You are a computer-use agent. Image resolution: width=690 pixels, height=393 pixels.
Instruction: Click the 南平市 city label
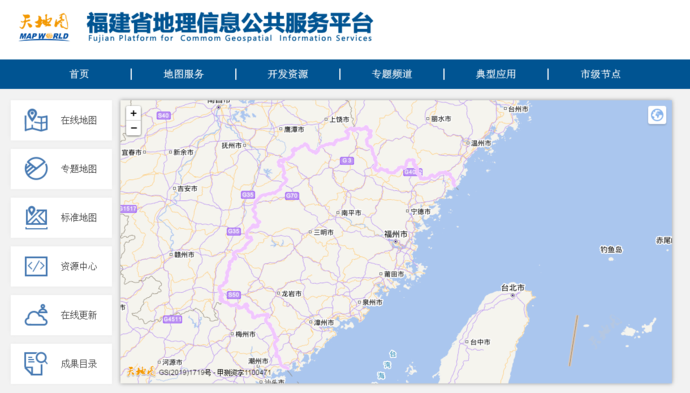pyautogui.click(x=351, y=213)
